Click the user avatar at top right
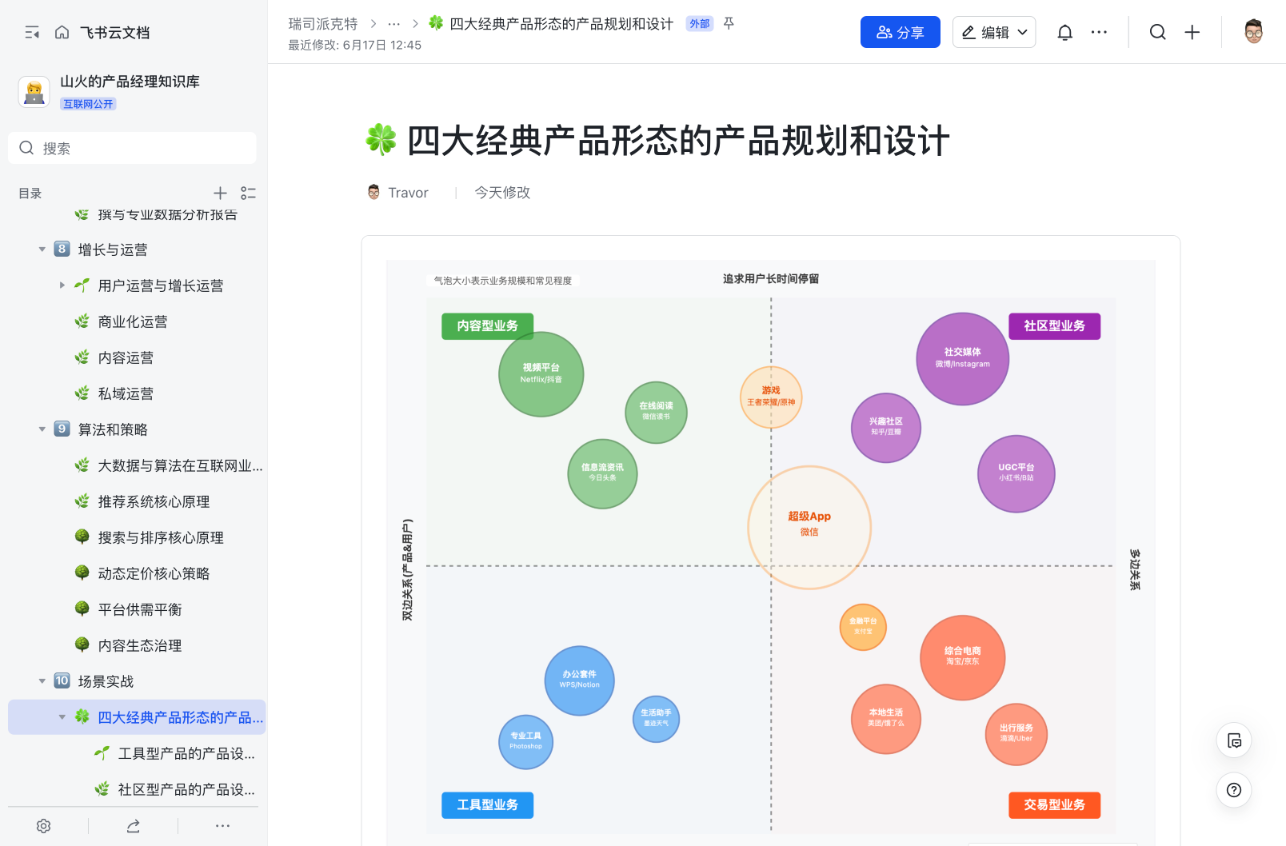The width and height of the screenshot is (1286, 846). [x=1252, y=31]
